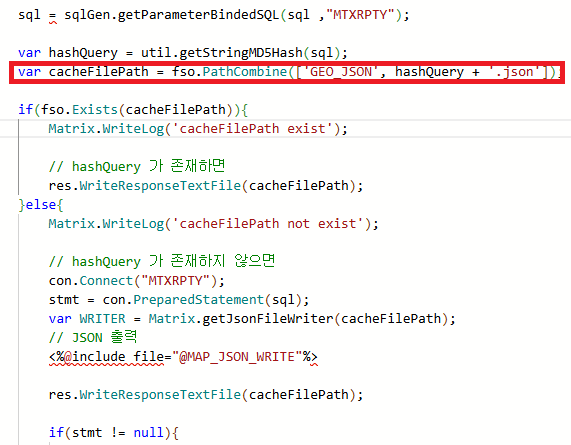Click the JSON output comment line
571x445 pixels.
tap(93, 338)
